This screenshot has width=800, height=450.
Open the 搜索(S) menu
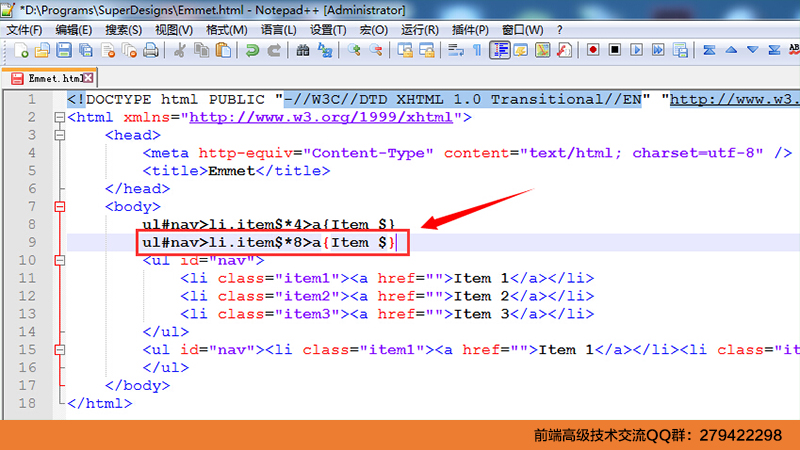tap(123, 30)
